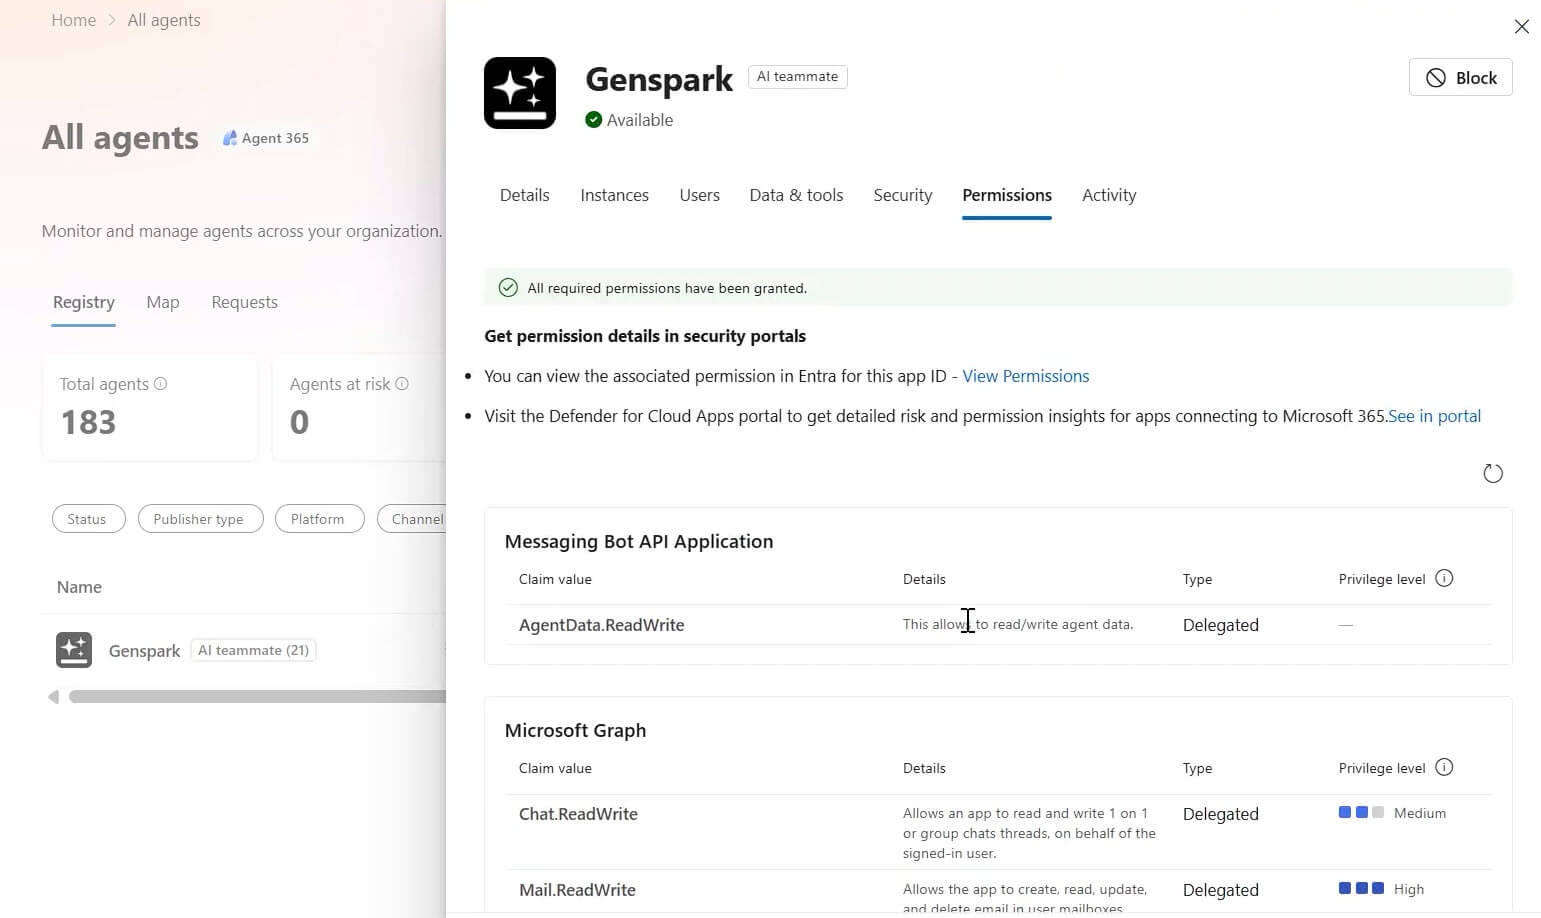1541x918 pixels.
Task: Click the Genspark icon in the agents list
Action: coord(74,650)
